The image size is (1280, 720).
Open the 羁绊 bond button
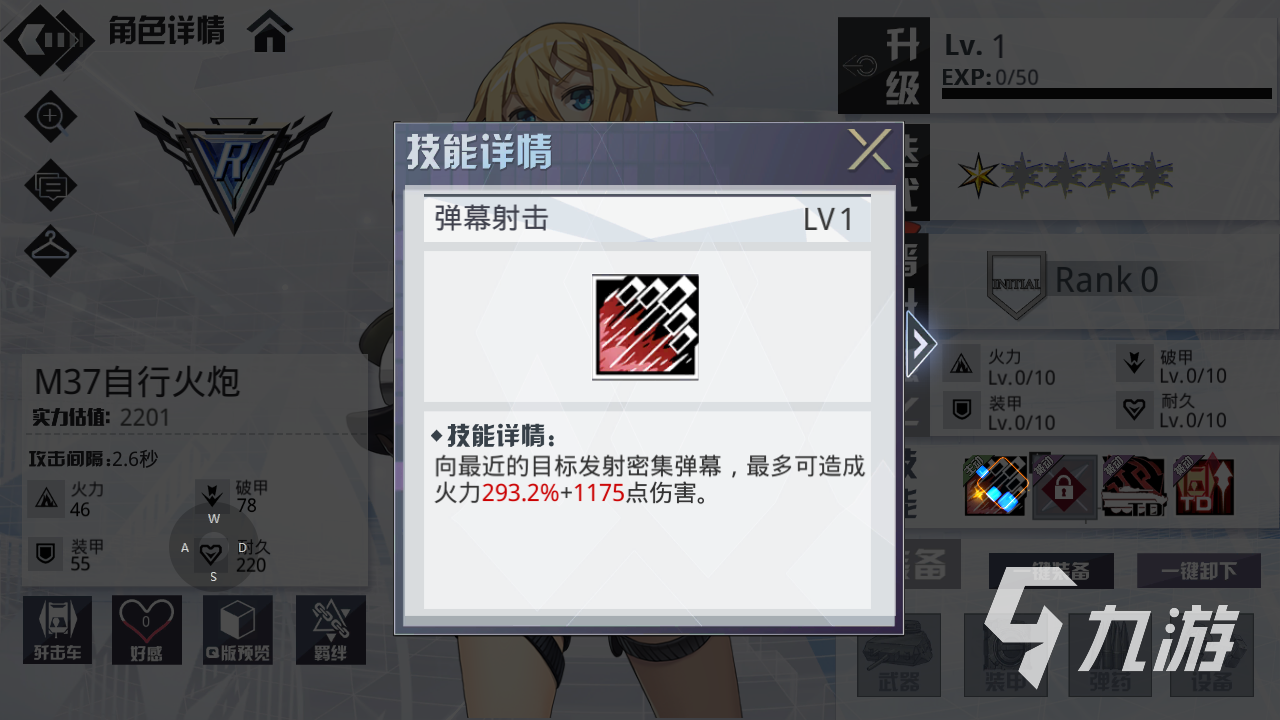tap(330, 631)
